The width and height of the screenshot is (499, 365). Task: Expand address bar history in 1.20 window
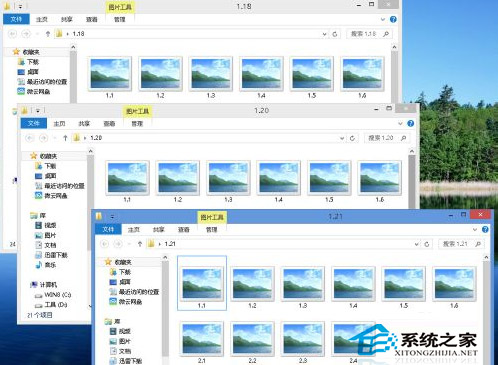(342, 138)
